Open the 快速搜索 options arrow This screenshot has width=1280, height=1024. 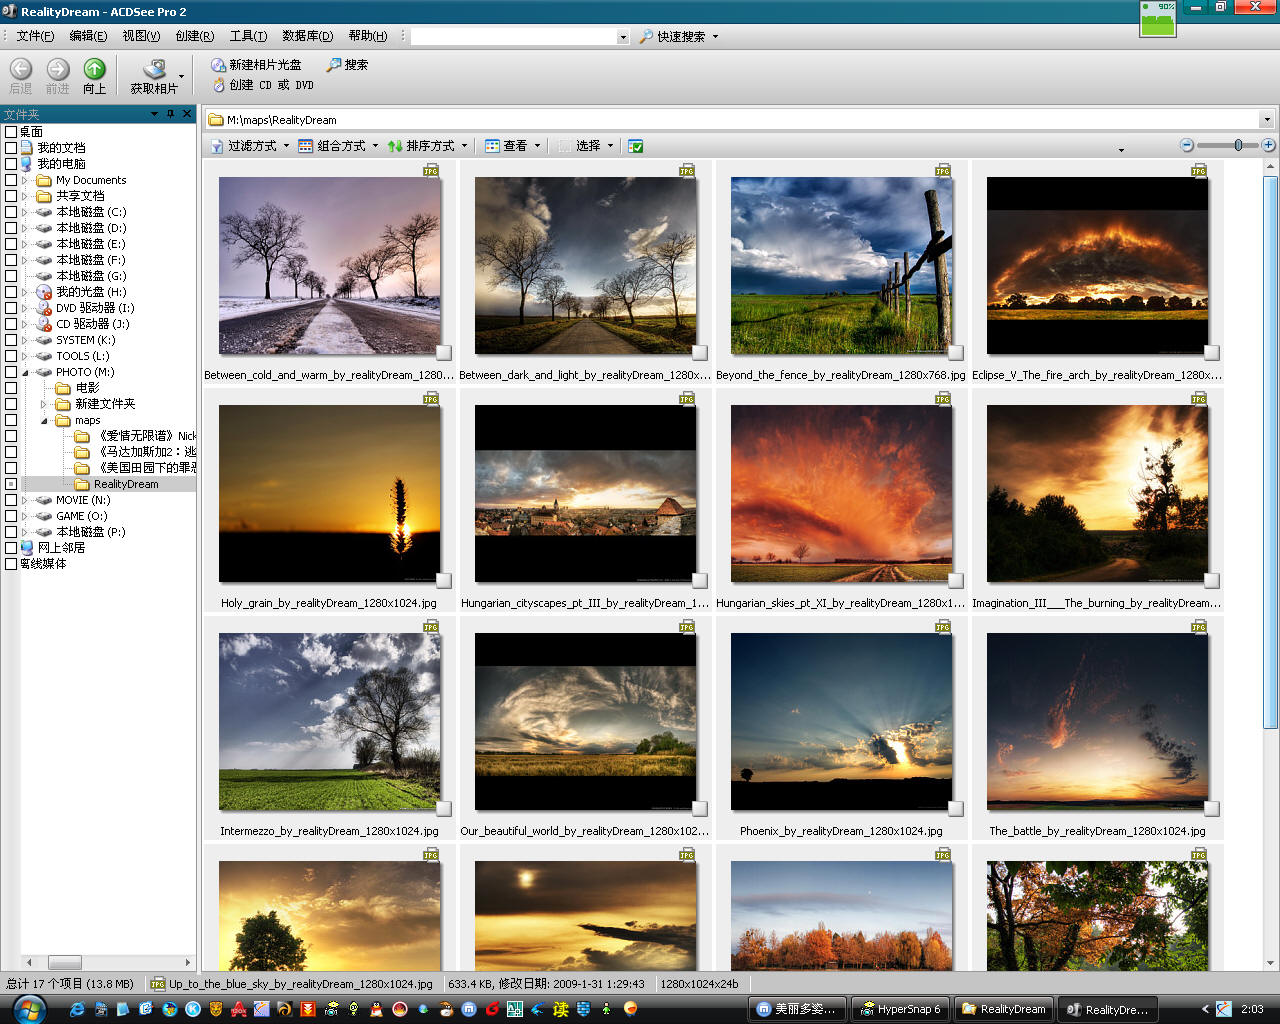tap(715, 37)
